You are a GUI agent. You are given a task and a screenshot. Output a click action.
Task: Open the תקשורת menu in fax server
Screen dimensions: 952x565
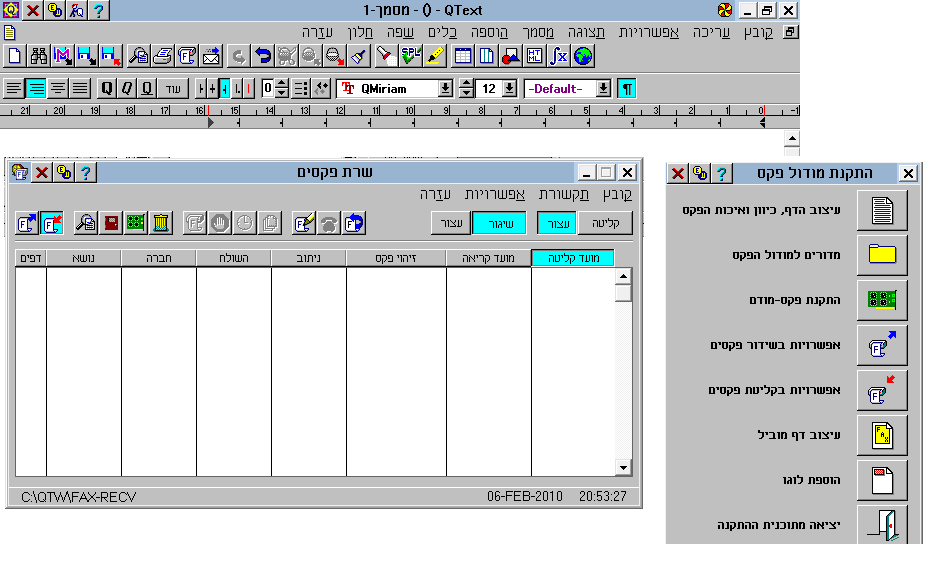565,193
